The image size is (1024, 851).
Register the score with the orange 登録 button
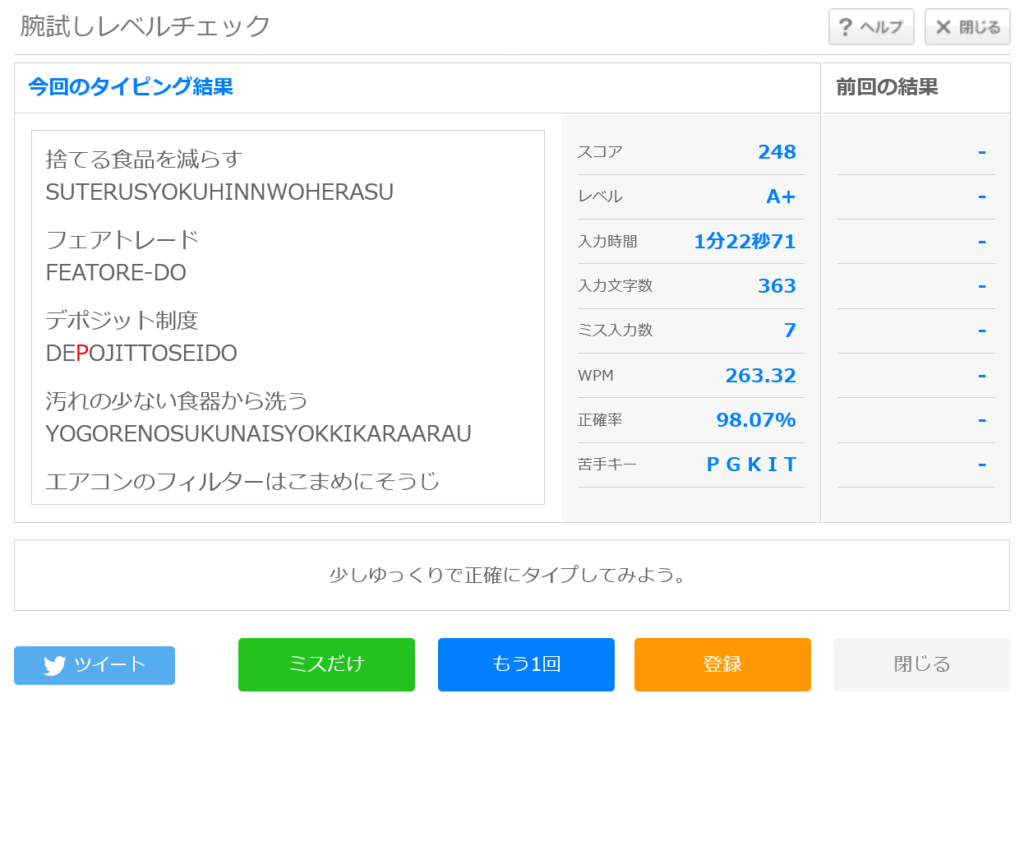coord(722,665)
